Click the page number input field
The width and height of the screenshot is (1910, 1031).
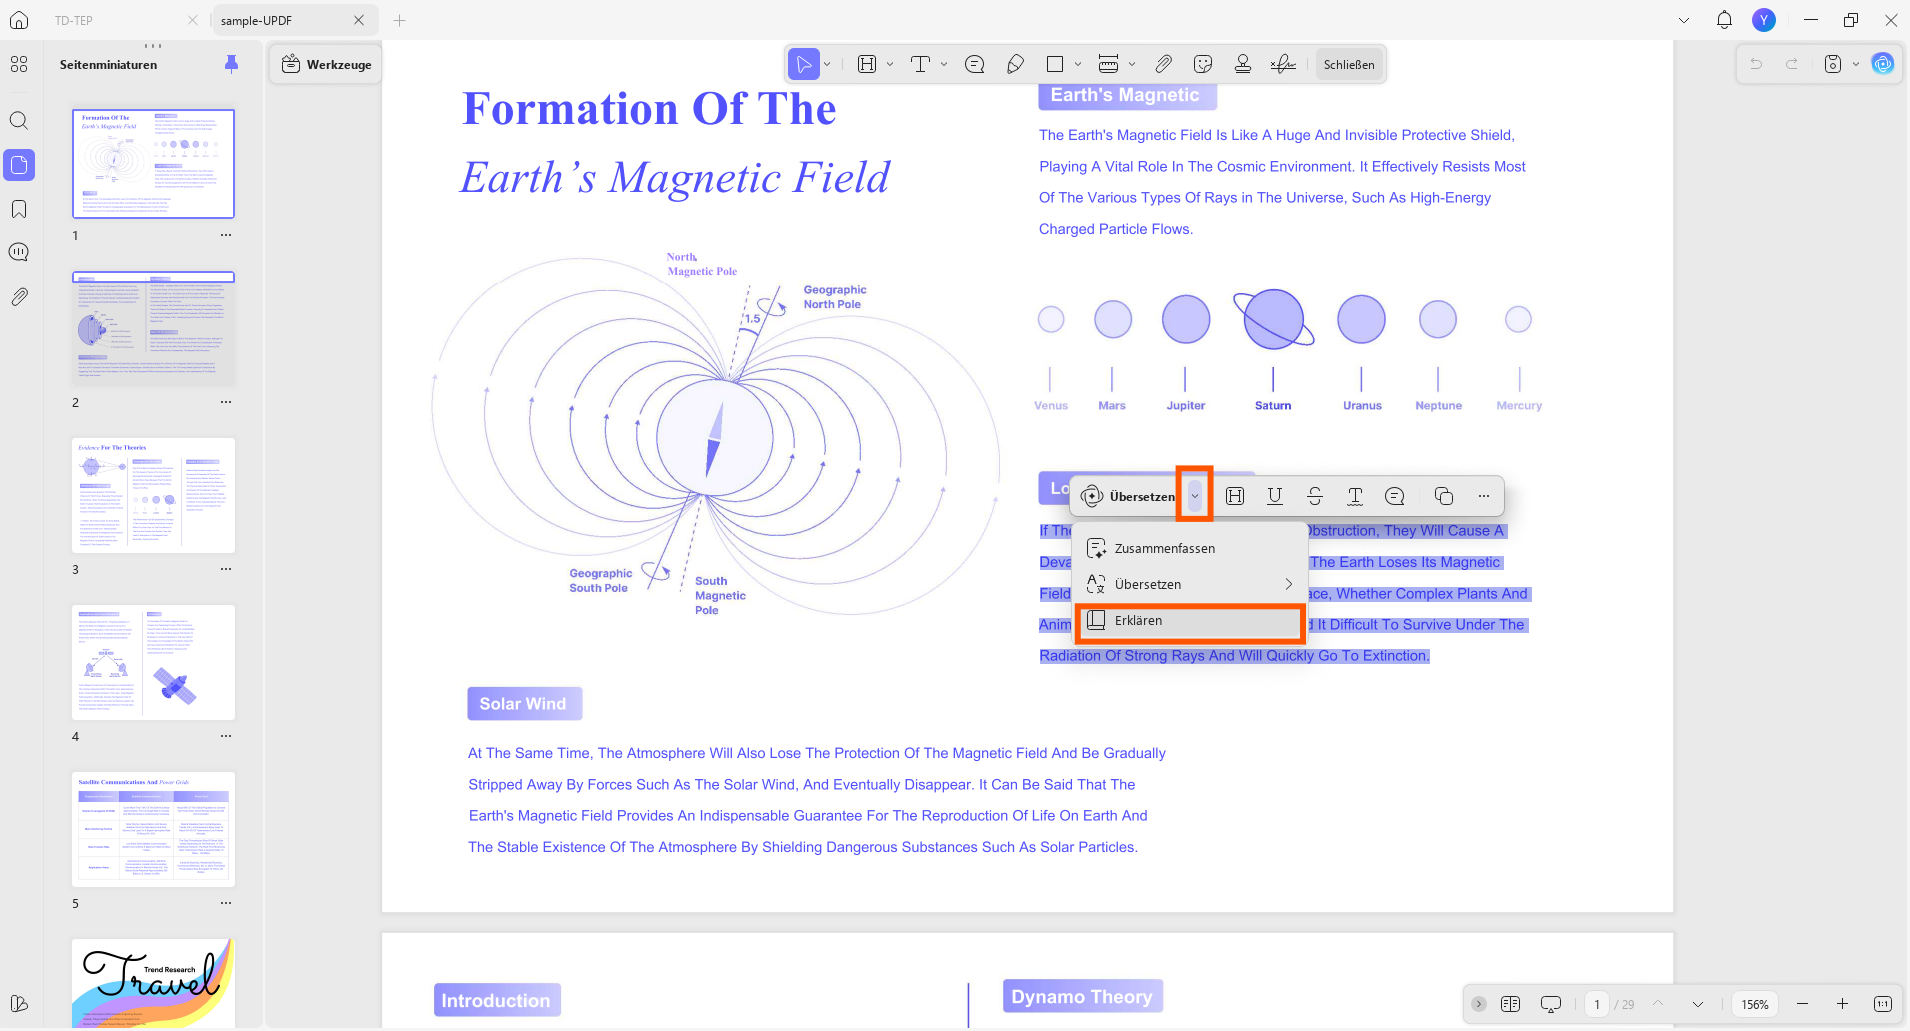1597,1004
